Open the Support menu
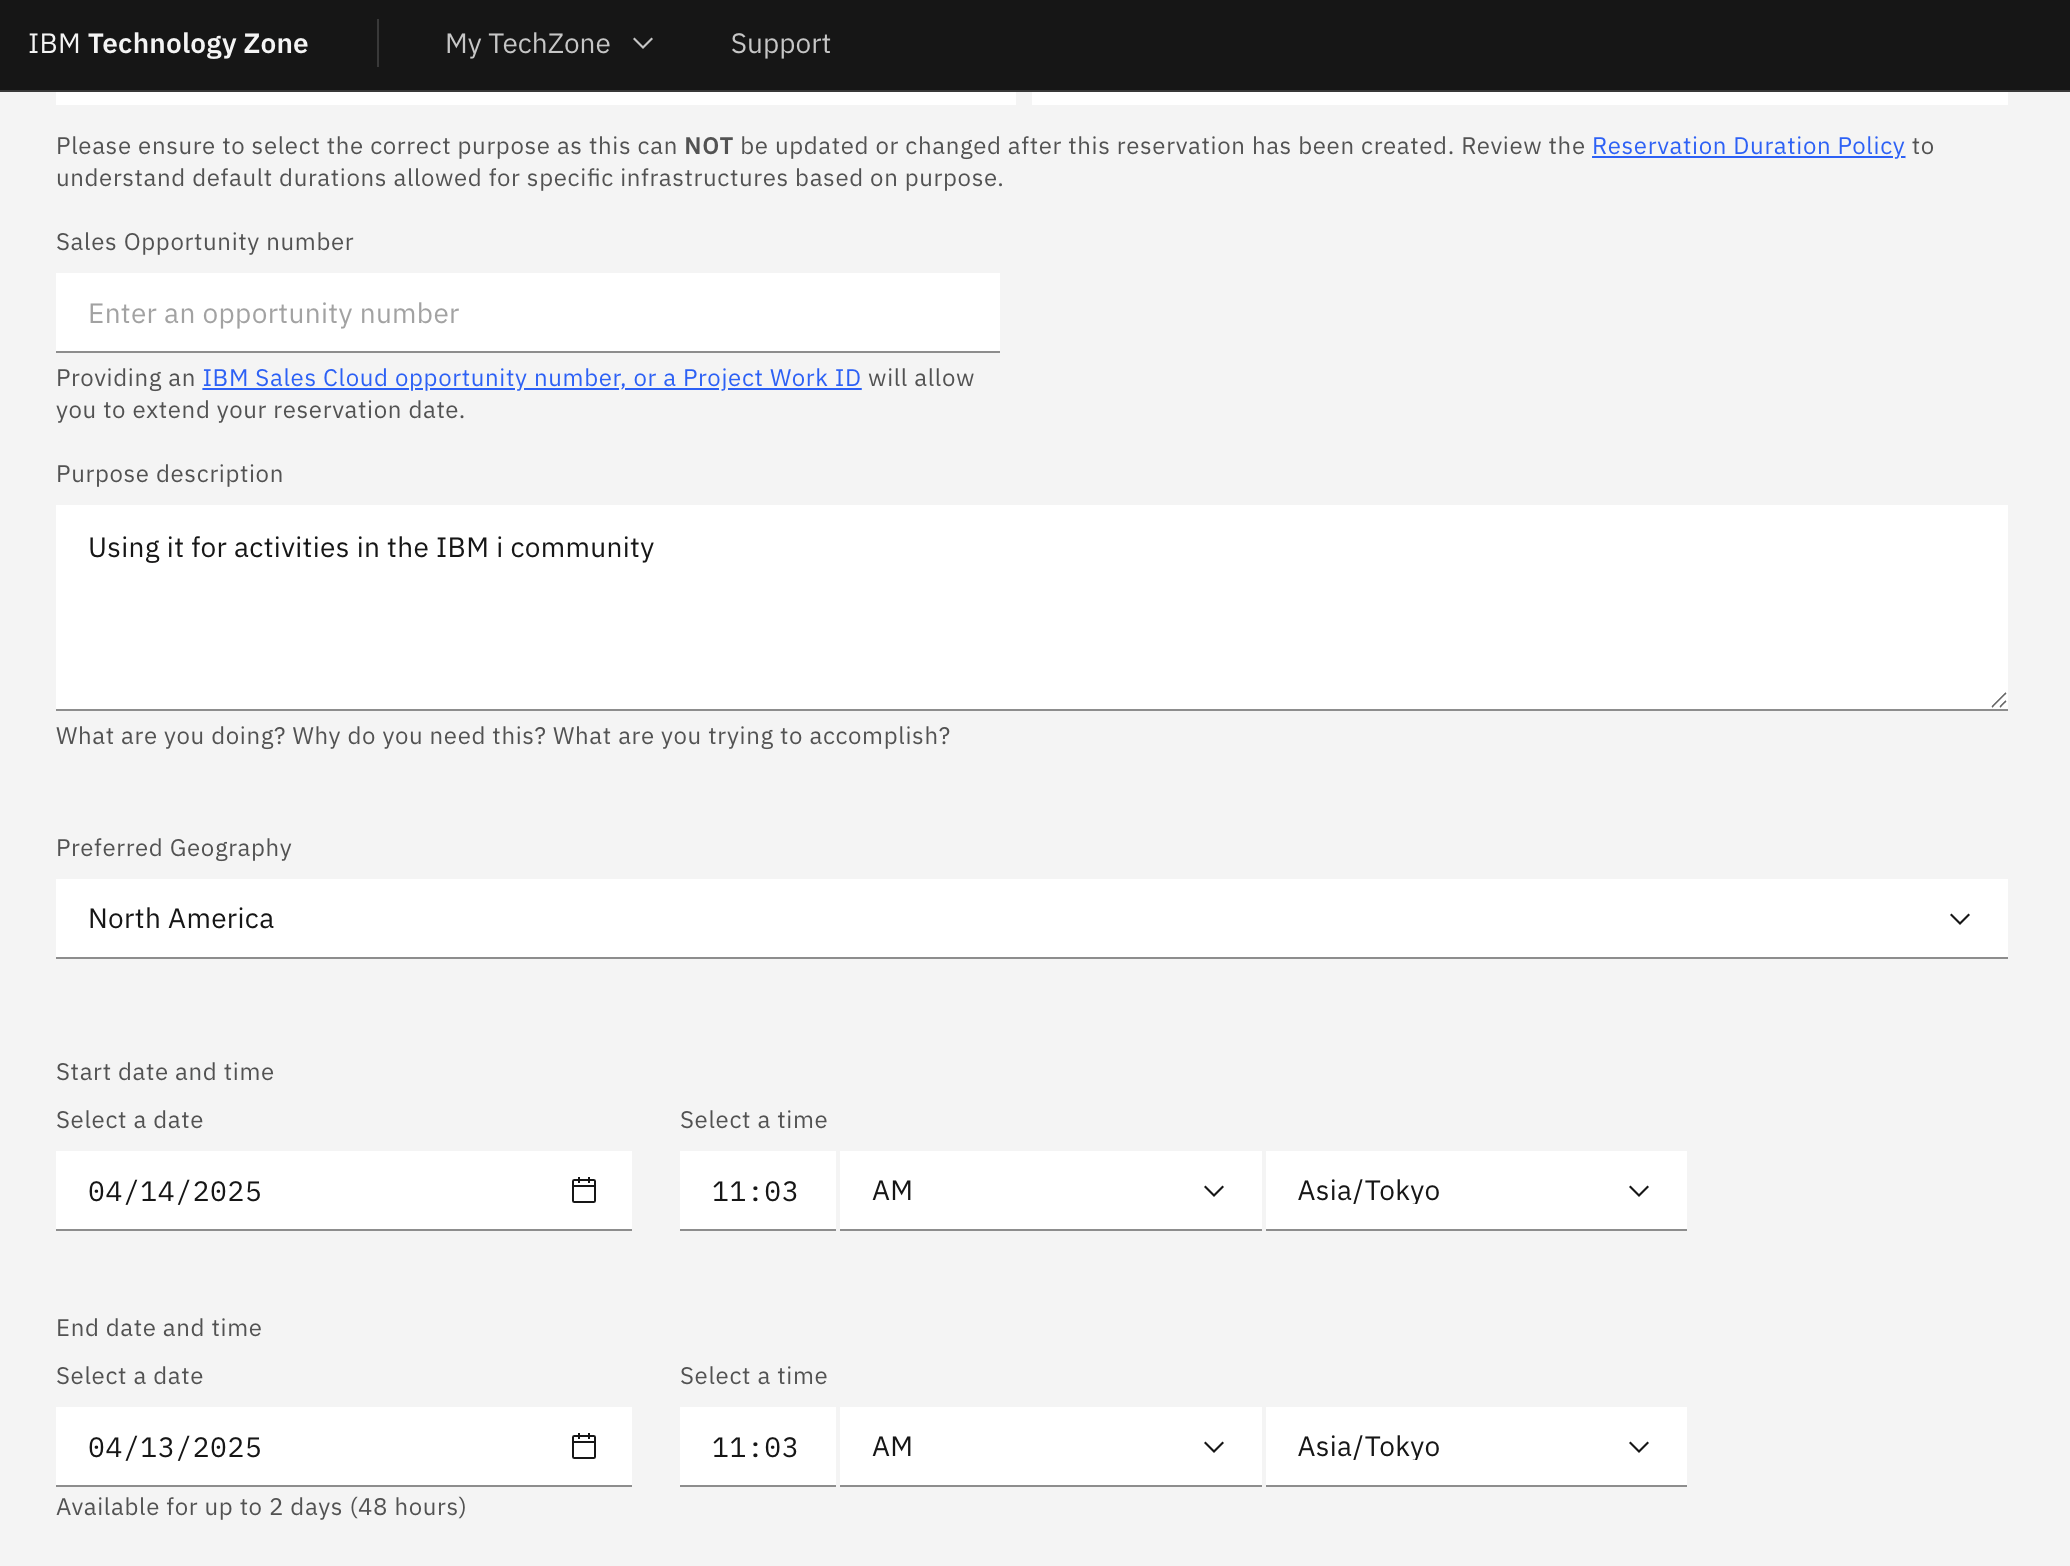Viewport: 2070px width, 1566px height. pos(780,44)
